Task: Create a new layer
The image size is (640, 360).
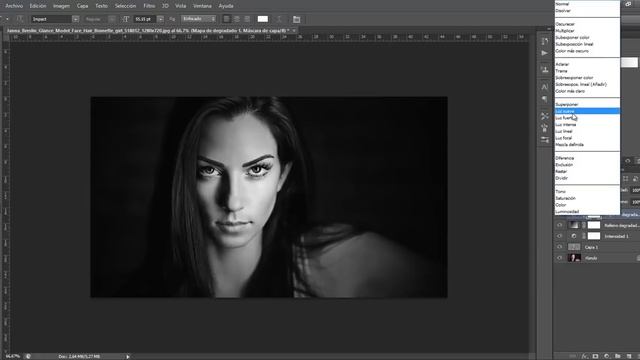Action: (629, 356)
